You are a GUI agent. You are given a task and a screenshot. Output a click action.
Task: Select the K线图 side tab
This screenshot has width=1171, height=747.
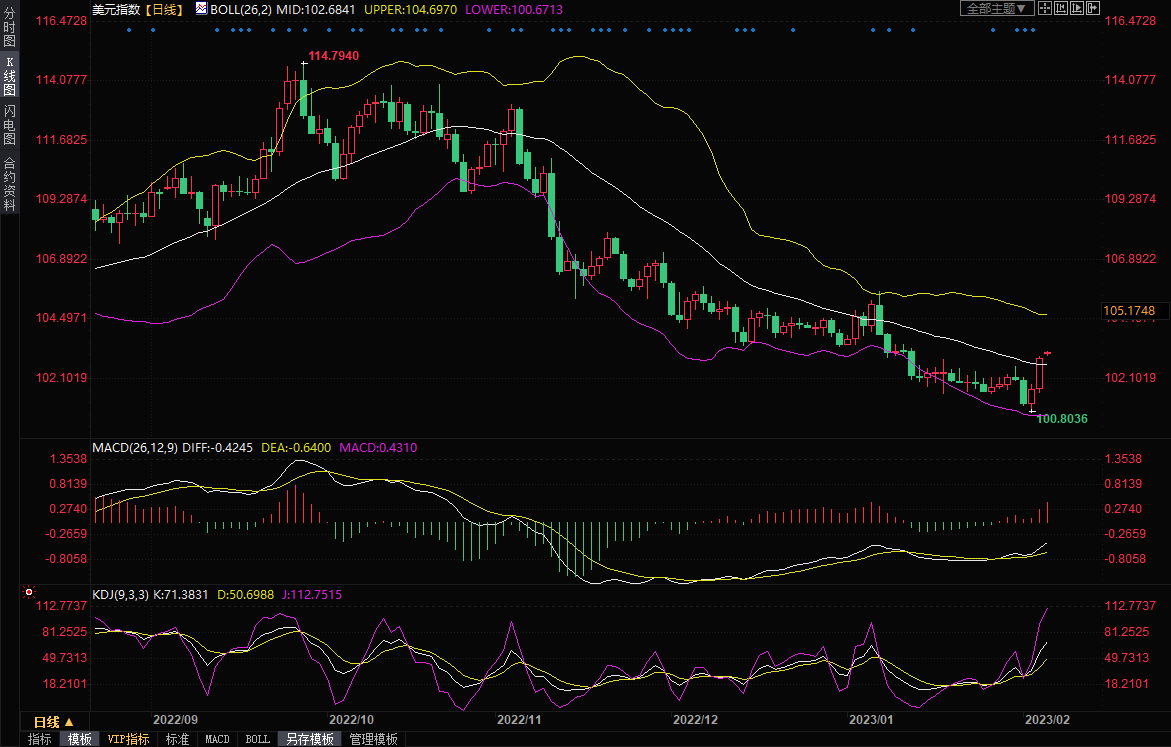(9, 77)
